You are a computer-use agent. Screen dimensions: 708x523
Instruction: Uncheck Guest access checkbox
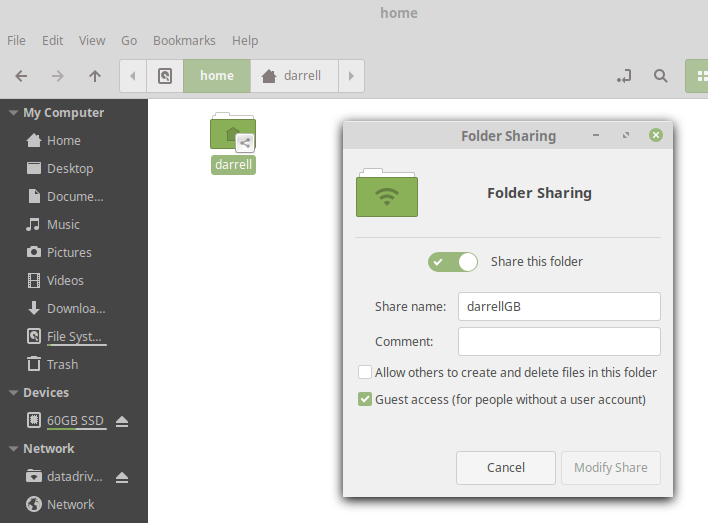pos(365,400)
